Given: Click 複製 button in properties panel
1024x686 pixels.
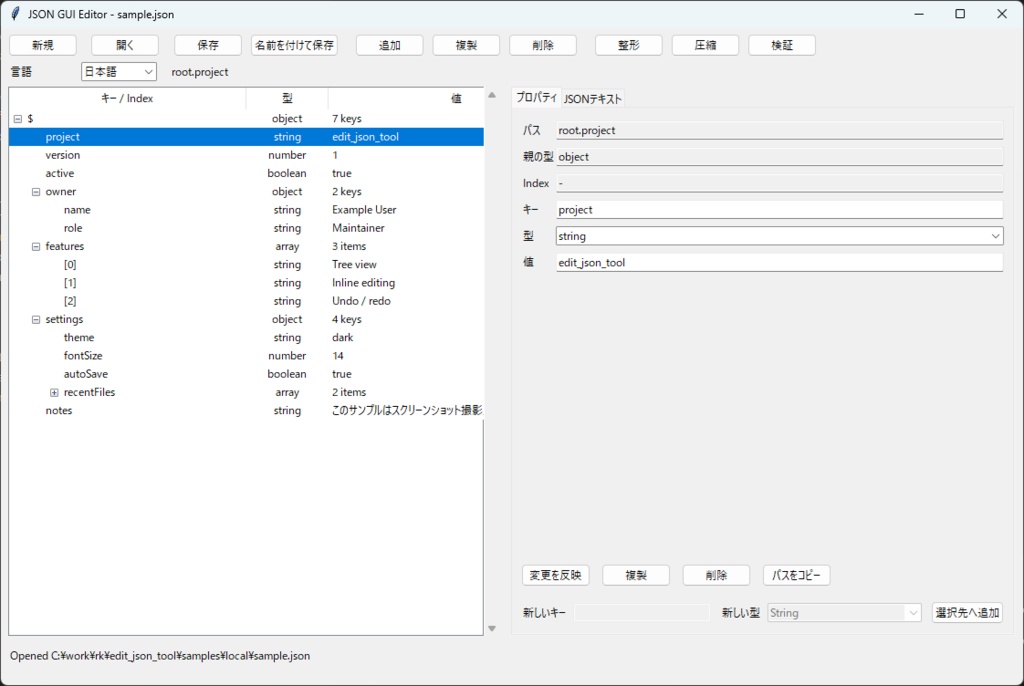Looking at the screenshot, I should tap(636, 575).
